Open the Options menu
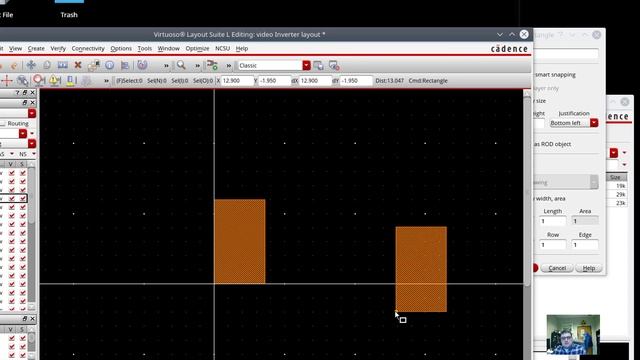 coord(121,49)
